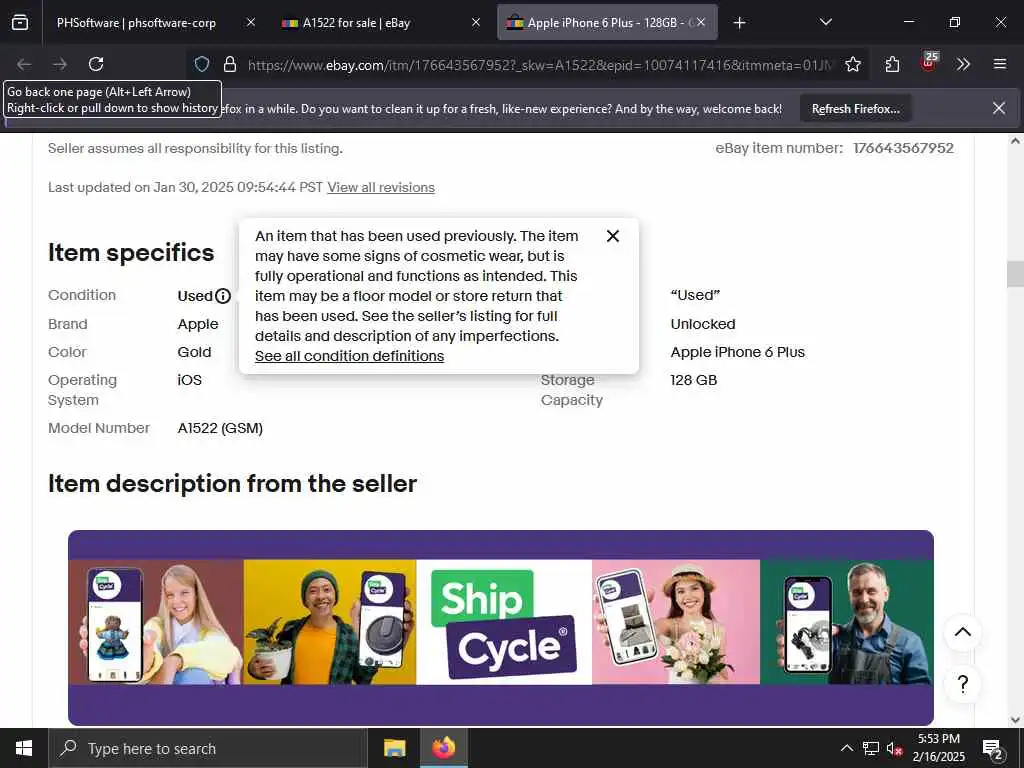Open a new tab with plus button
The height and width of the screenshot is (768, 1024).
(739, 23)
